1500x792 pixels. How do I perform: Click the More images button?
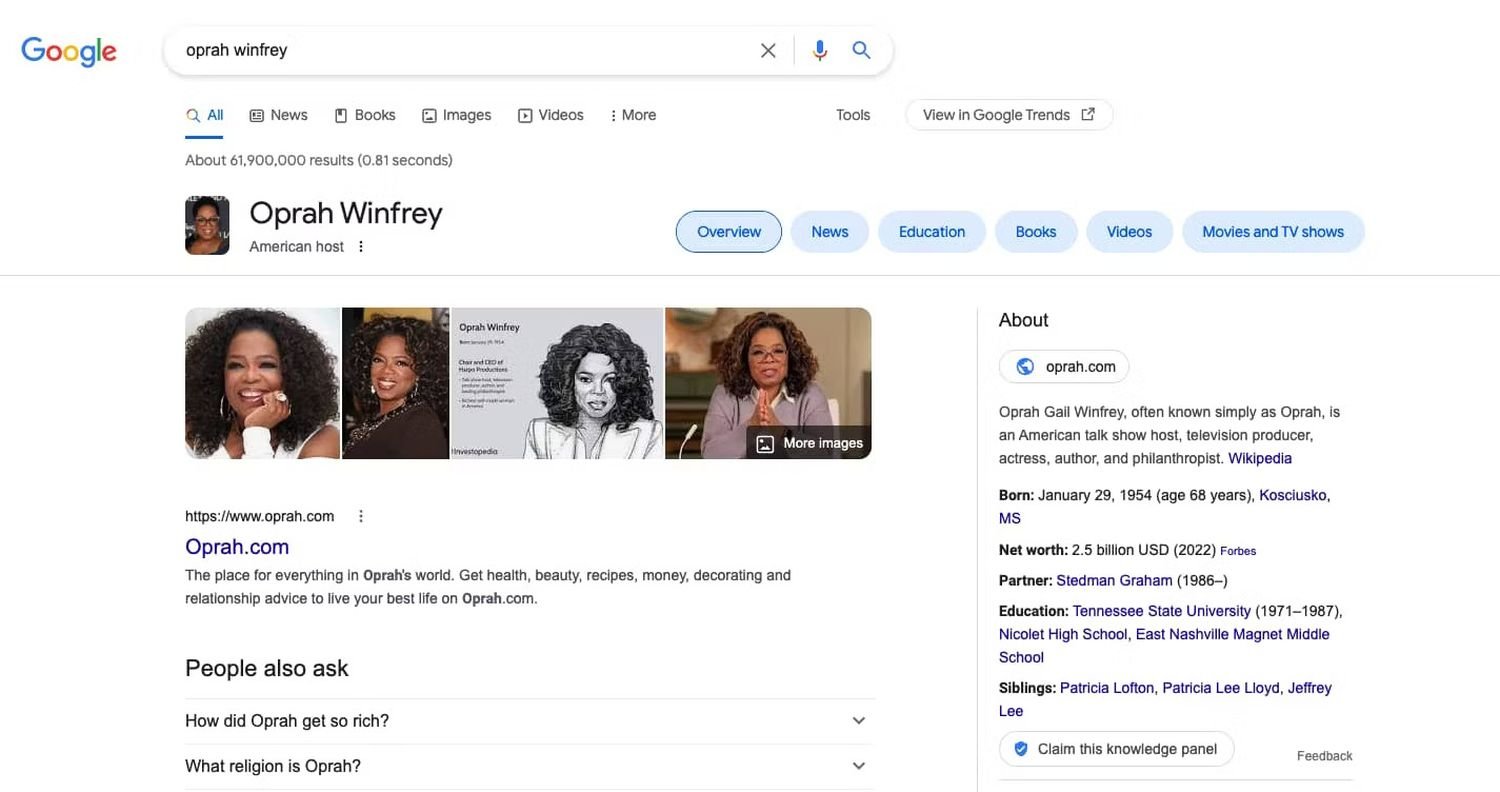pyautogui.click(x=809, y=443)
